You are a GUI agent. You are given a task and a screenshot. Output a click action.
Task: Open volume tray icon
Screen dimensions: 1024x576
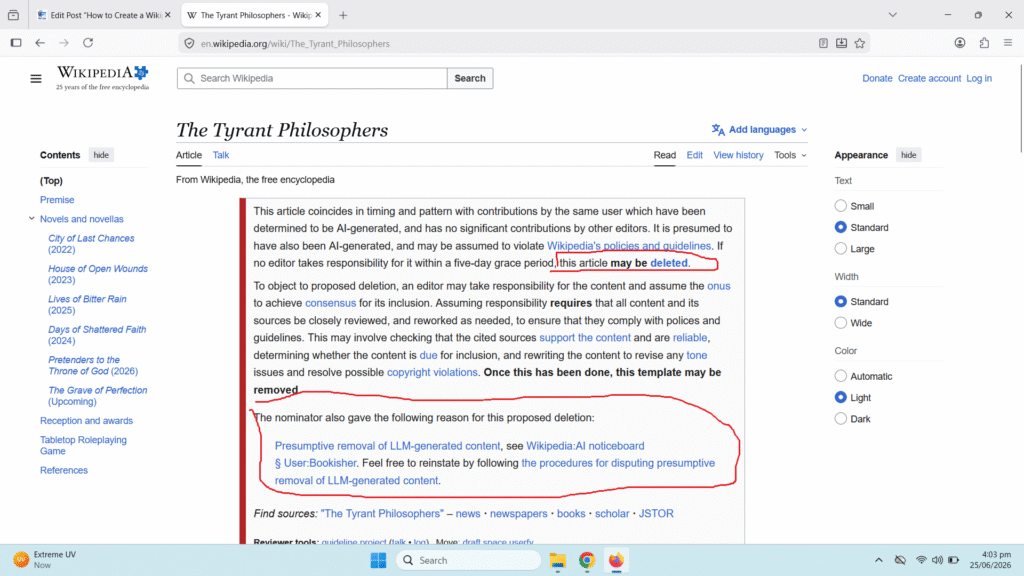point(937,560)
